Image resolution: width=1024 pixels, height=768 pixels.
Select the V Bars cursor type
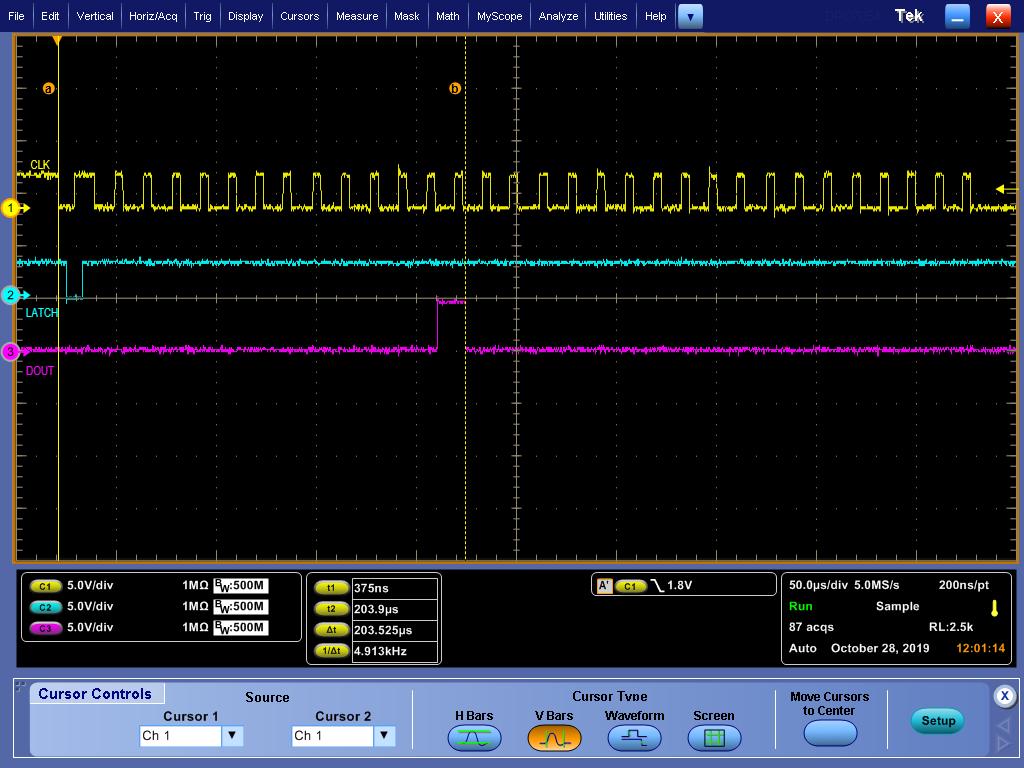[x=554, y=738]
